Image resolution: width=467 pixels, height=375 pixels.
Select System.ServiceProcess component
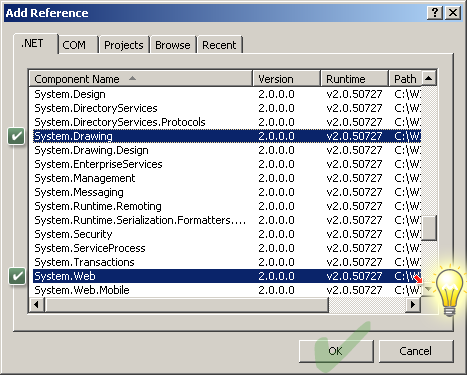pos(227,248)
